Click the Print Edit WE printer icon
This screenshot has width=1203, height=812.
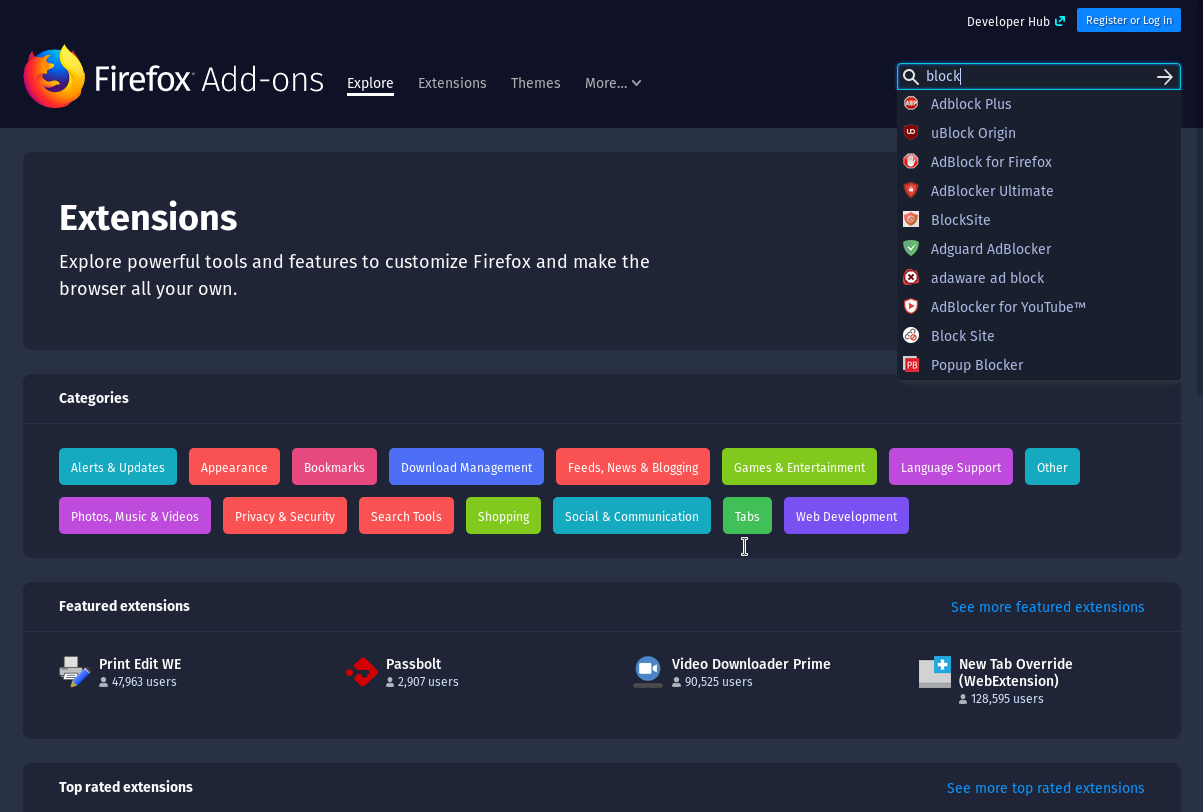pyautogui.click(x=74, y=671)
